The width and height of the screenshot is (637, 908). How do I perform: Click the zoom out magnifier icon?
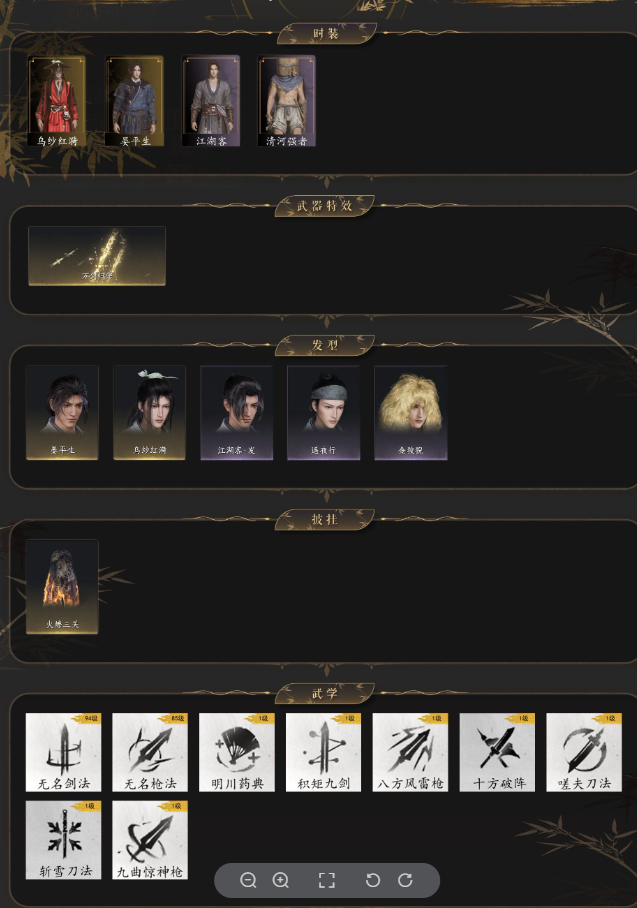pos(248,880)
